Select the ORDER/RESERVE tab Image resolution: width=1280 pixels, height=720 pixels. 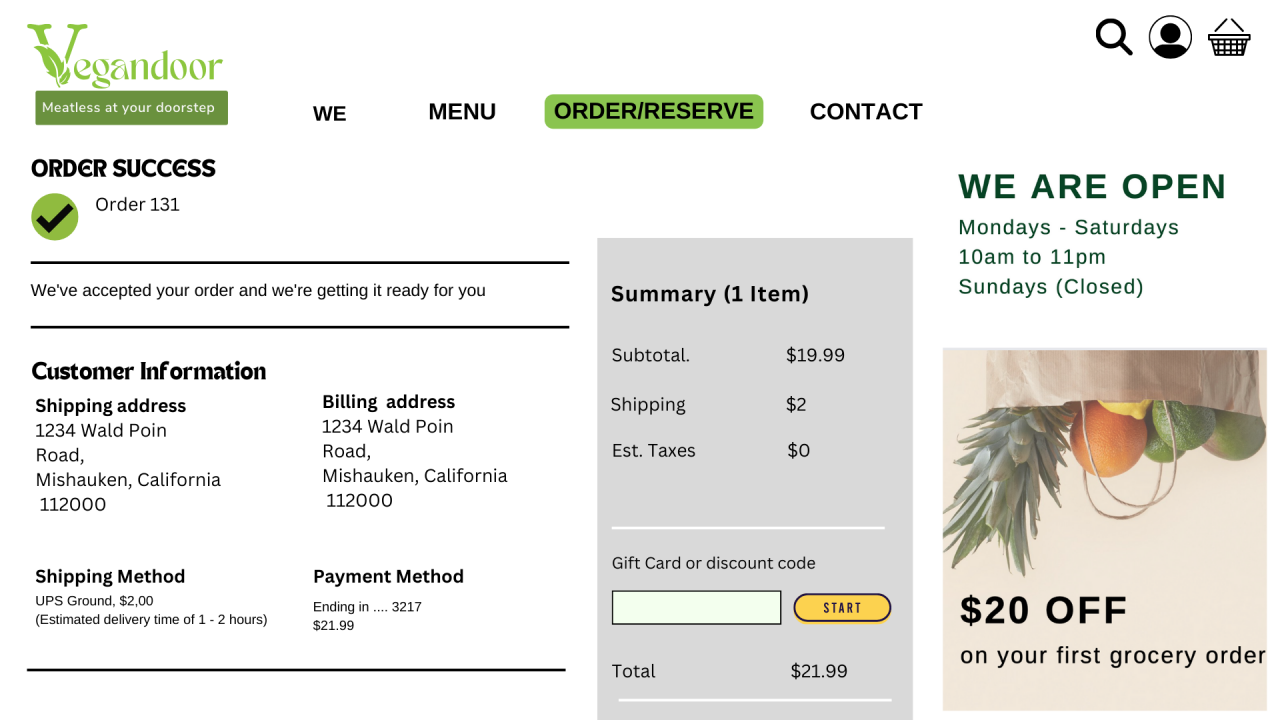click(x=654, y=111)
